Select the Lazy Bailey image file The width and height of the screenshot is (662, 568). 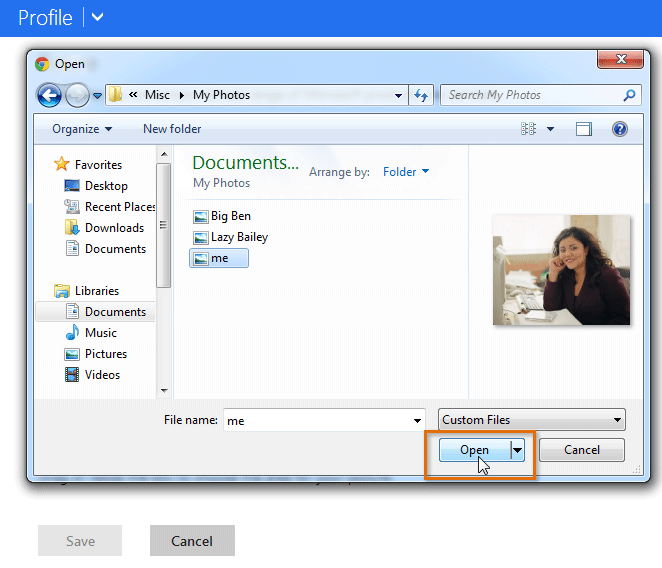click(x=231, y=237)
